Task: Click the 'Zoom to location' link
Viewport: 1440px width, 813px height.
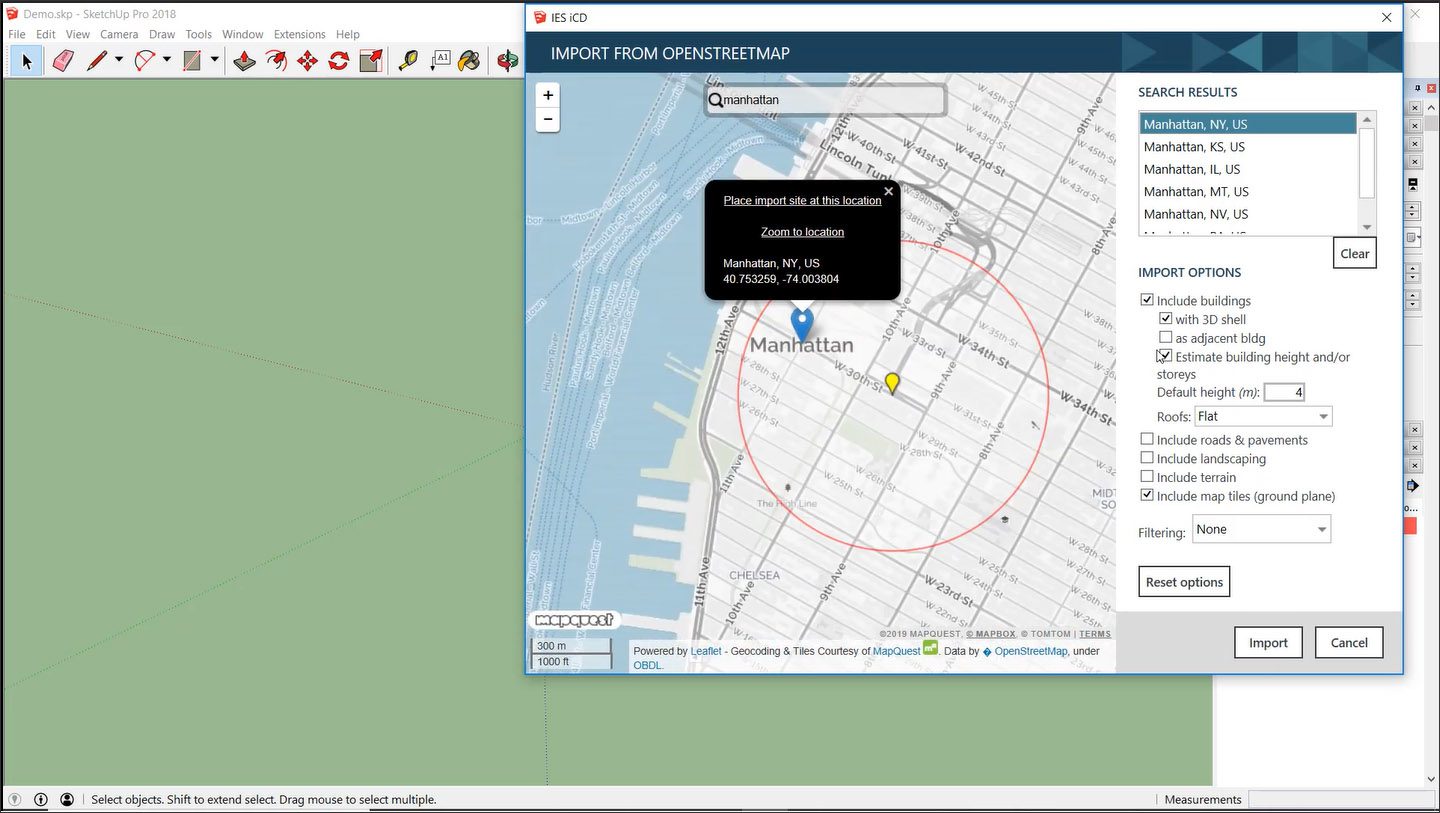Action: (802, 232)
